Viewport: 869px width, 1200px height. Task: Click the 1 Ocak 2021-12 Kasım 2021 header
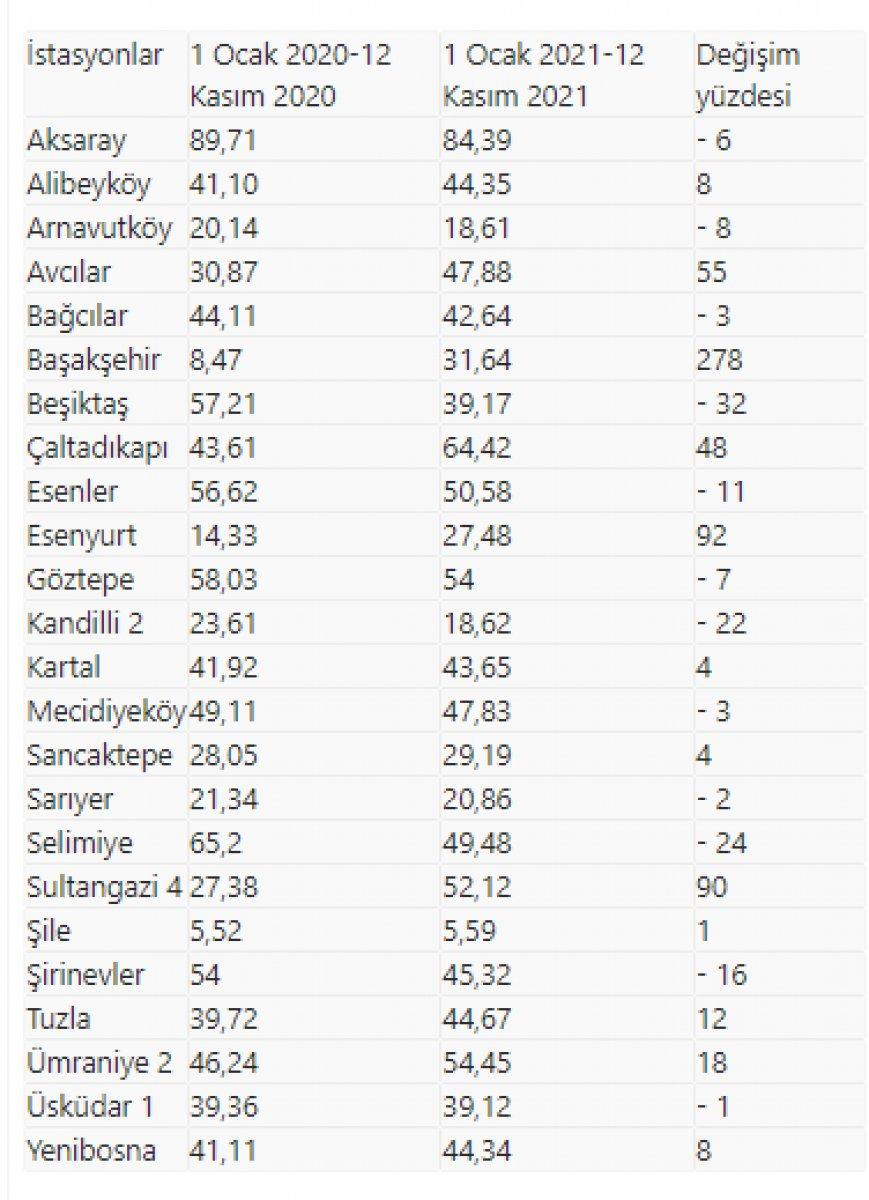tap(544, 76)
